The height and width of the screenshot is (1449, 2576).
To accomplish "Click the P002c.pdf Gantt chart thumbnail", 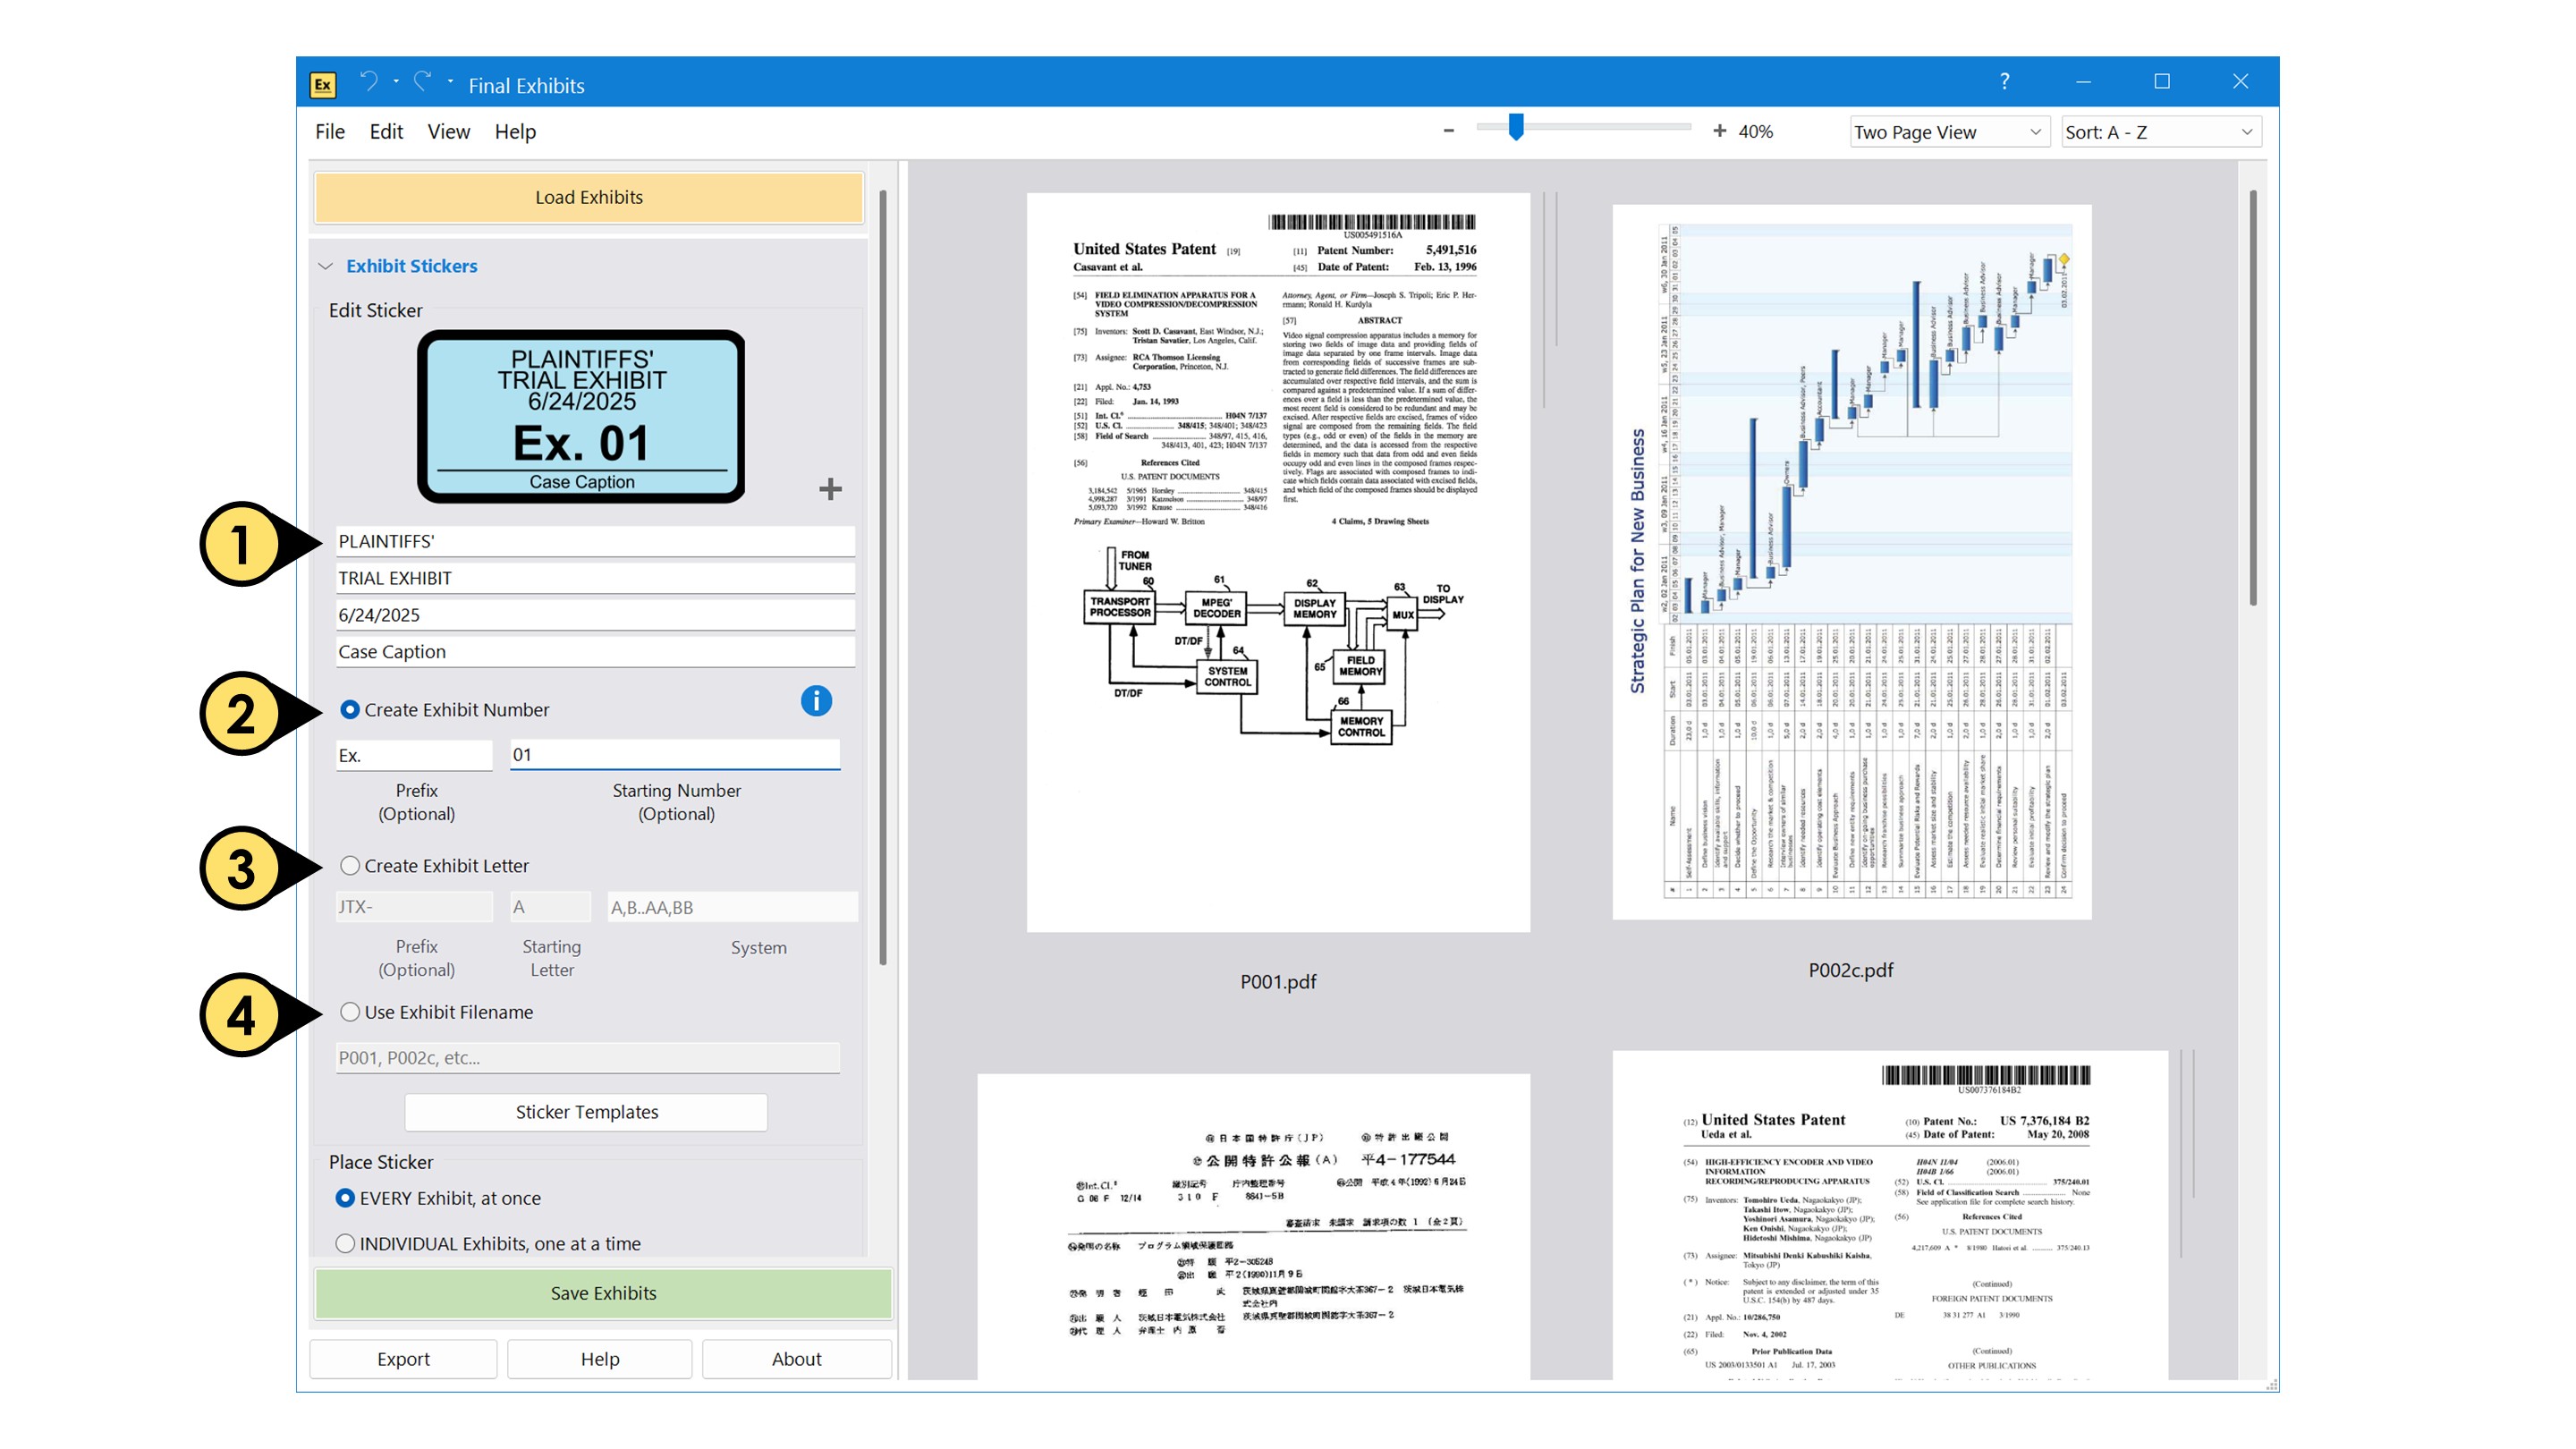I will click(x=1851, y=562).
